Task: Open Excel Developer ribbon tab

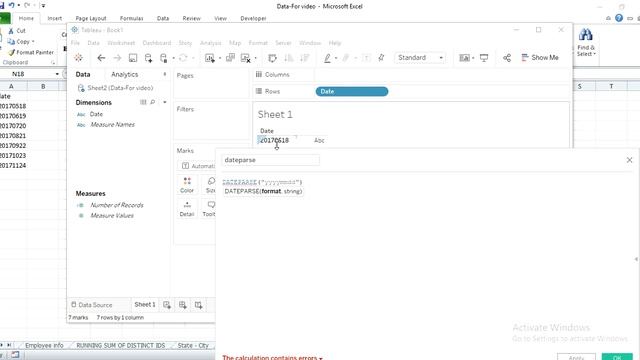Action: coord(253,18)
